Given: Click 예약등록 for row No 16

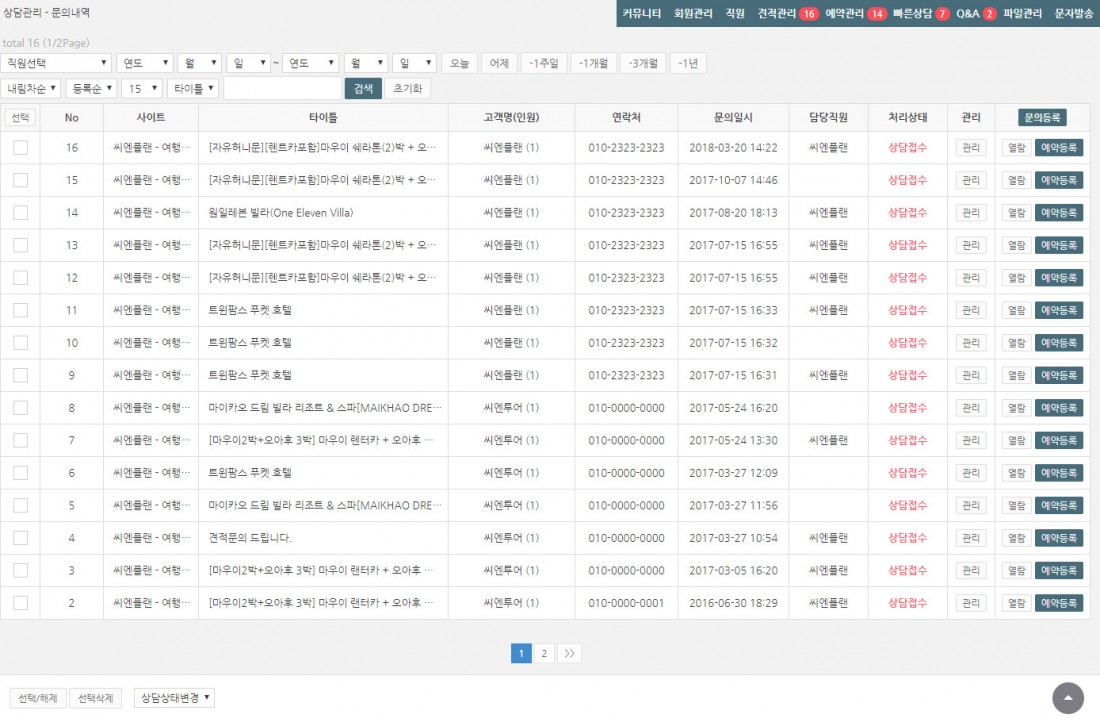Looking at the screenshot, I should pos(1059,147).
